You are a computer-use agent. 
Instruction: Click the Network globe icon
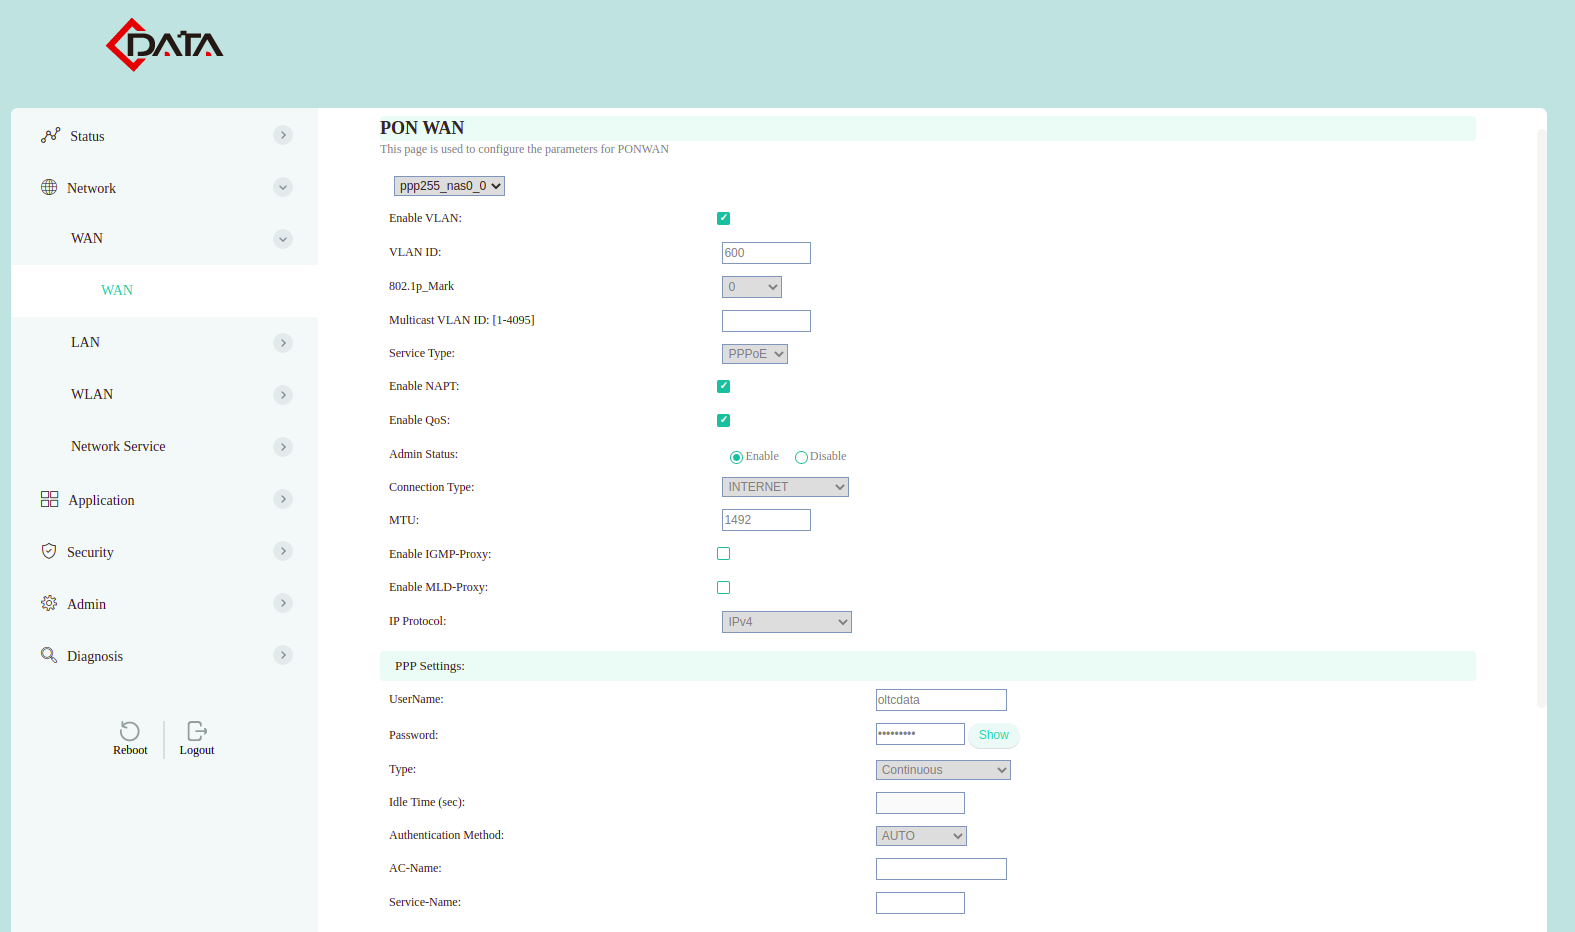[x=49, y=187]
